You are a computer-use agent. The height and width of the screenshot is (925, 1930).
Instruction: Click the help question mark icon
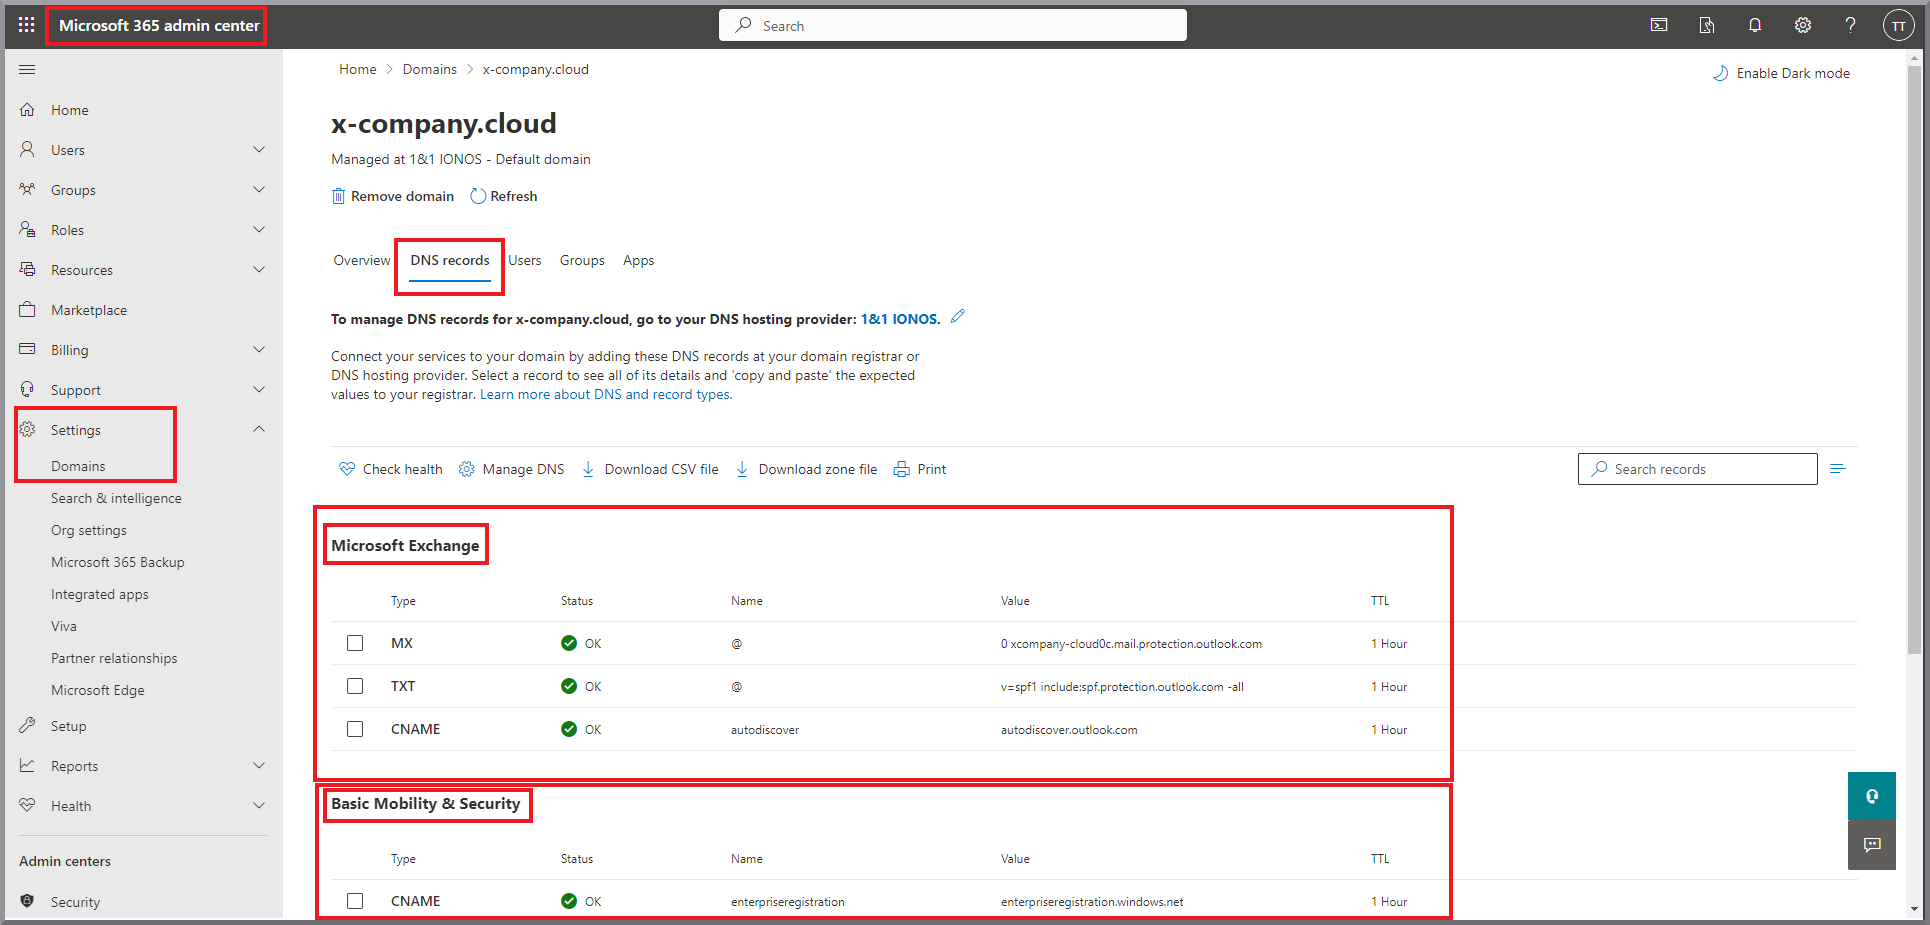click(1851, 25)
